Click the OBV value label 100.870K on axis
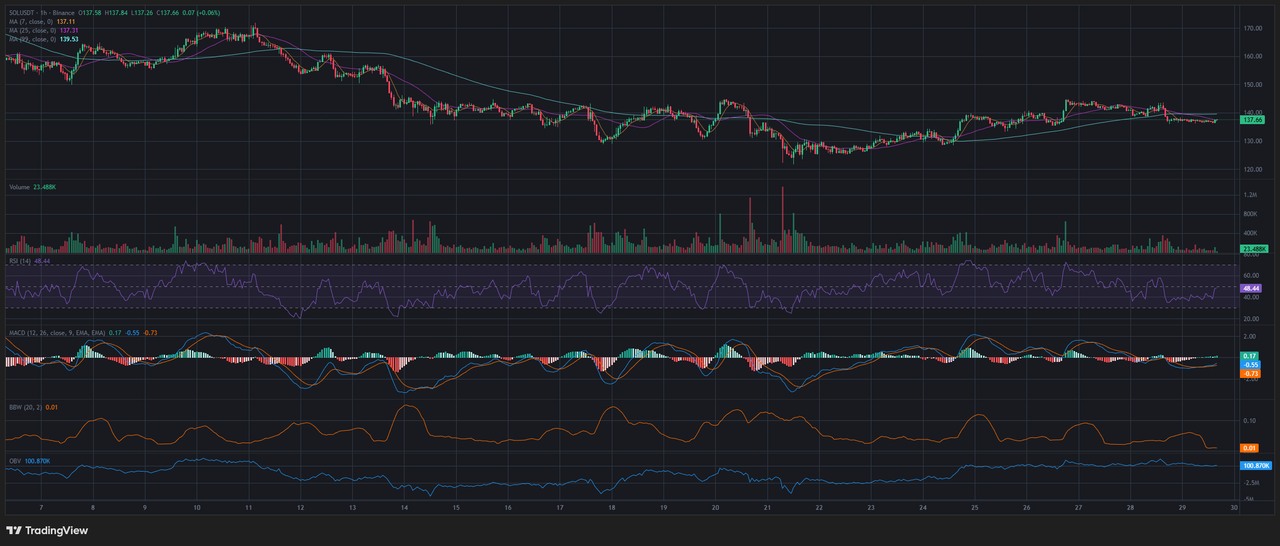1280x546 pixels. click(x=1255, y=465)
